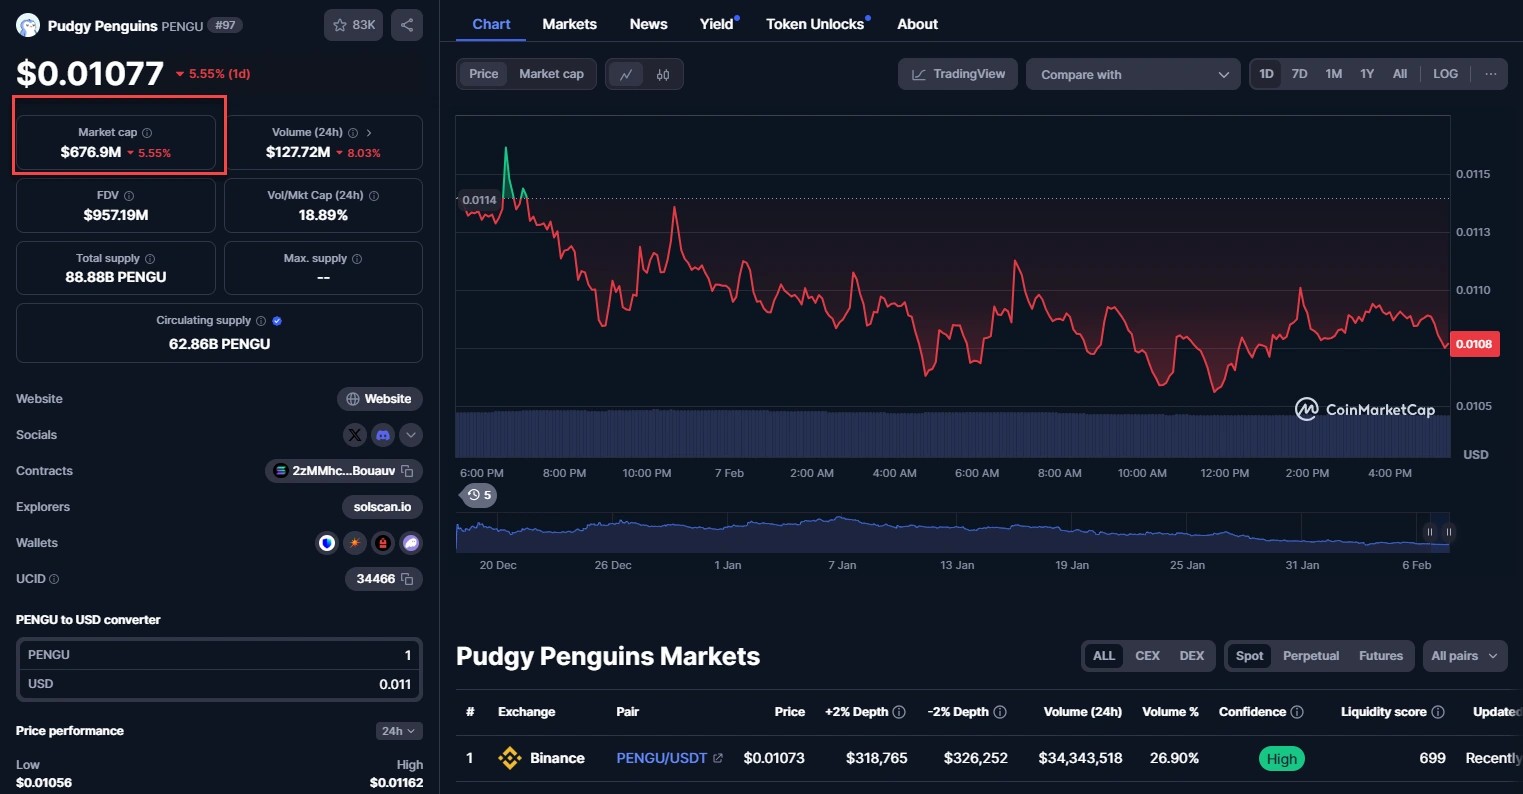Open the News tab

pyautogui.click(x=648, y=24)
